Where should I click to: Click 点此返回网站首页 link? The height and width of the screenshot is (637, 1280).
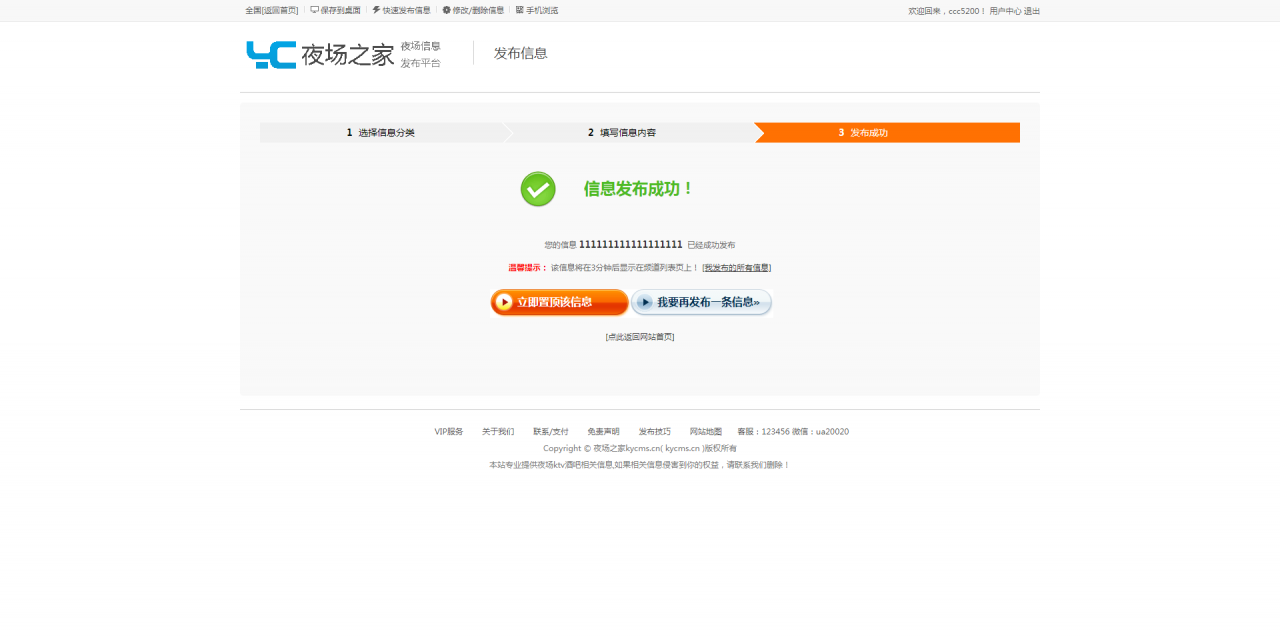pos(640,337)
